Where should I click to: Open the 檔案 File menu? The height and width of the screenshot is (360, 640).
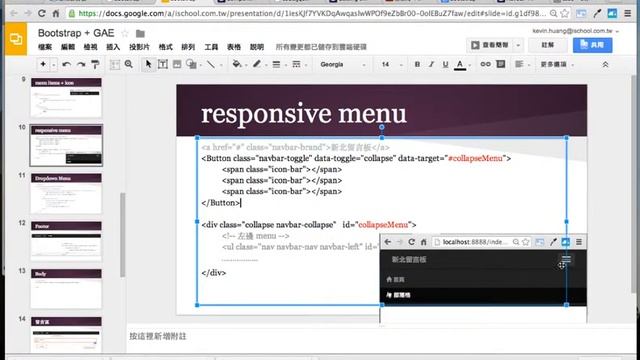45,47
